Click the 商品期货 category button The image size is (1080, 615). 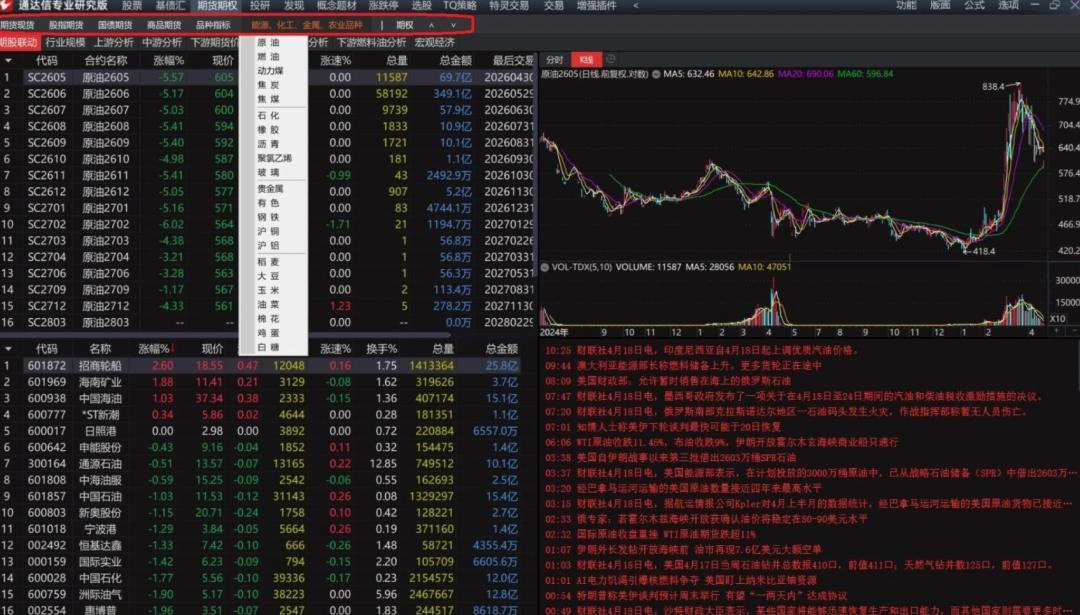coord(164,25)
